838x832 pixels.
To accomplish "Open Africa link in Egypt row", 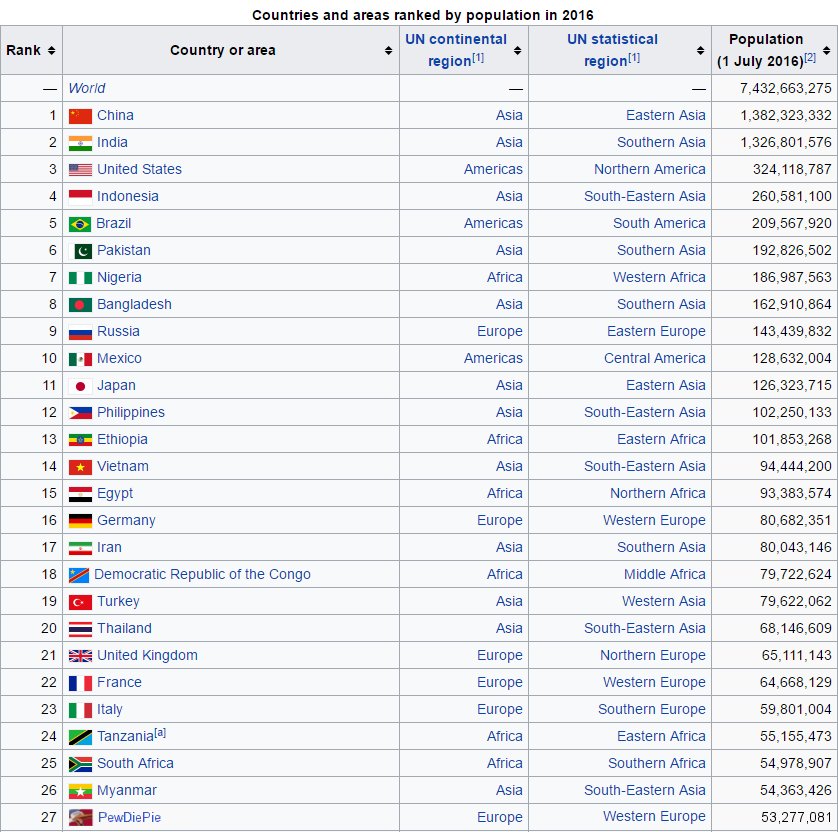I will pos(505,493).
